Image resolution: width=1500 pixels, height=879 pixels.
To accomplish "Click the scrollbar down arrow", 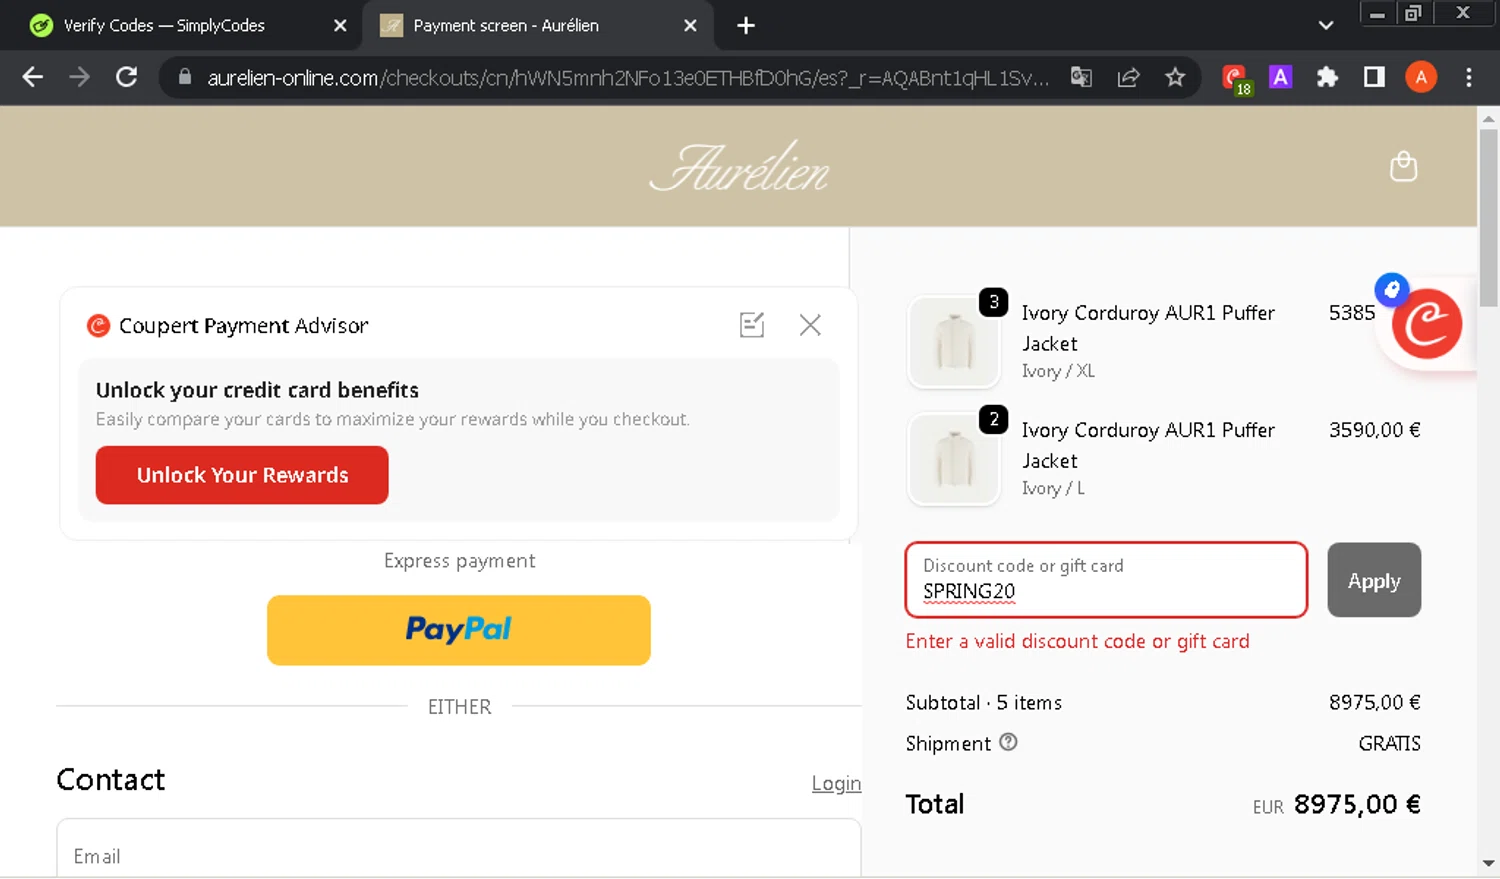I will [x=1488, y=862].
